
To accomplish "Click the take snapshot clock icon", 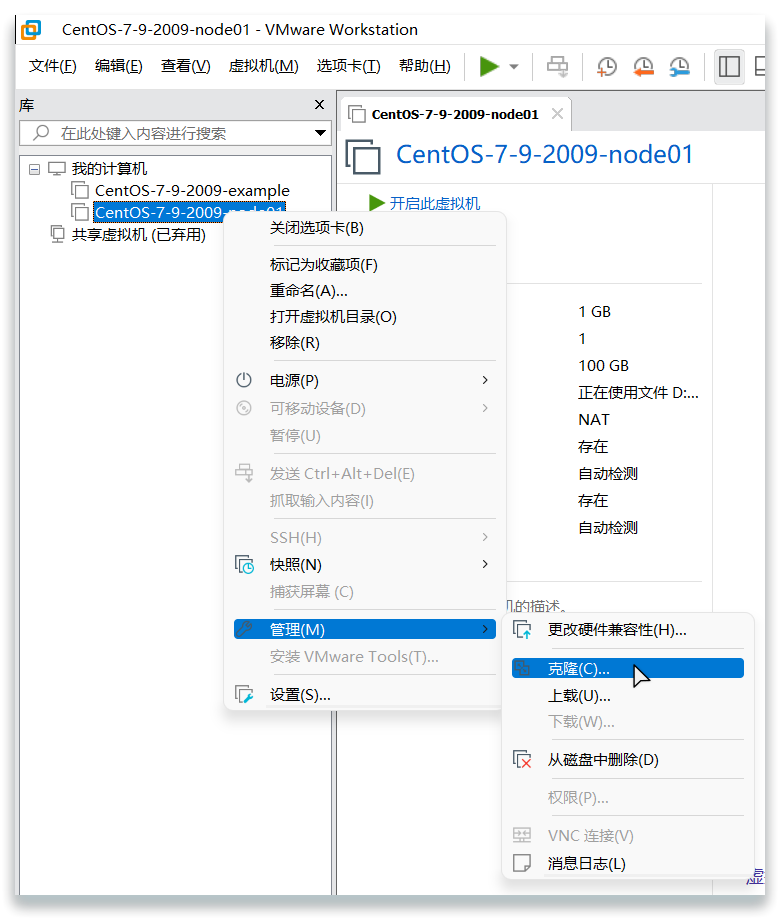I will [x=607, y=66].
